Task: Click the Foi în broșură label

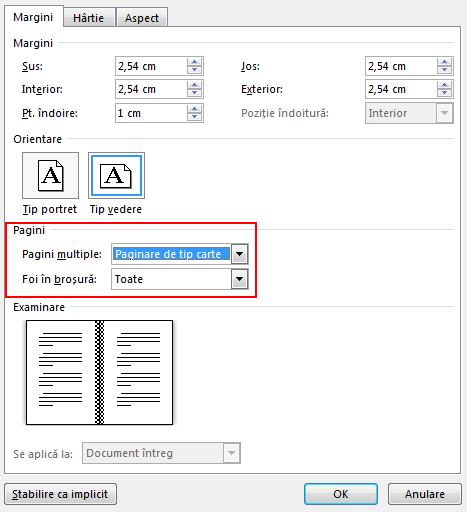Action: point(59,279)
